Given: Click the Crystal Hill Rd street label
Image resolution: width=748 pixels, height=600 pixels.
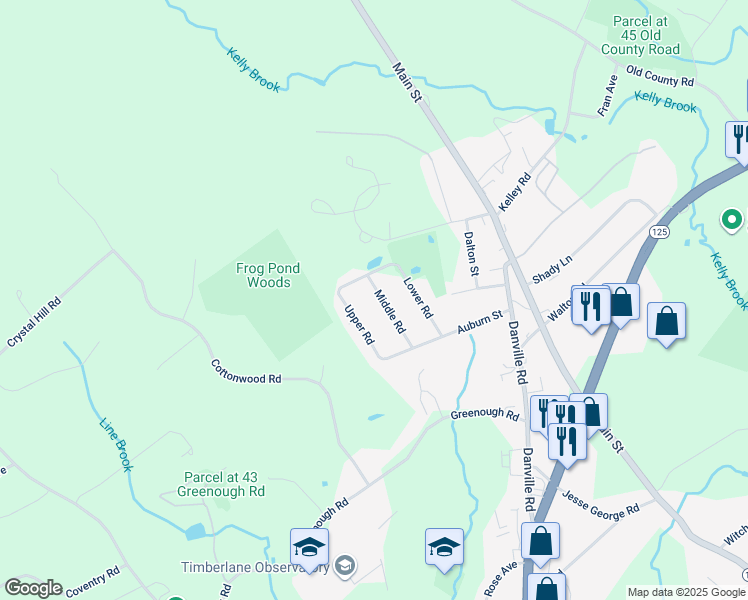Looking at the screenshot, I should (34, 322).
